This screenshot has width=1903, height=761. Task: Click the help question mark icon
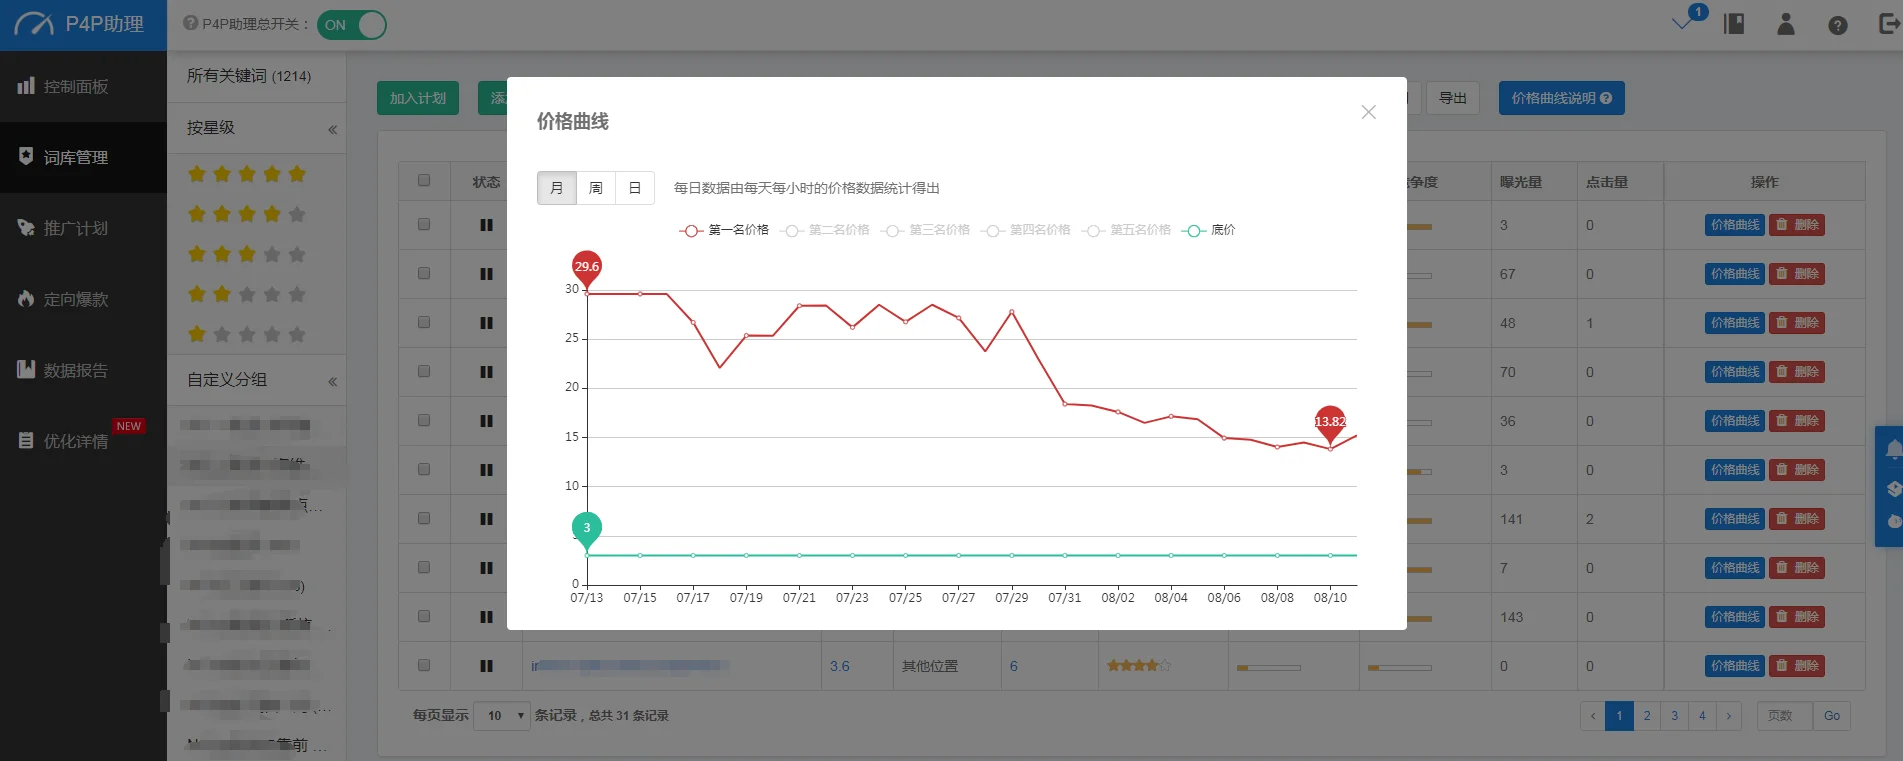(1837, 26)
